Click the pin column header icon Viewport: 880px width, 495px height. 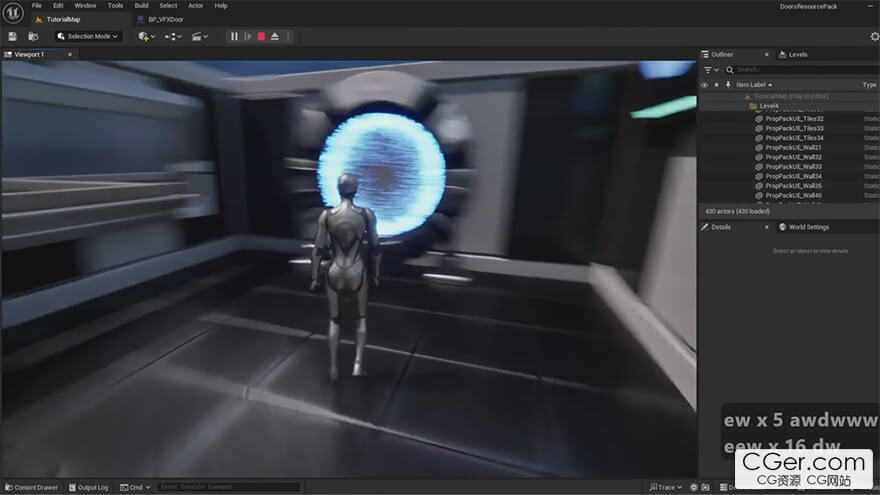click(x=728, y=85)
